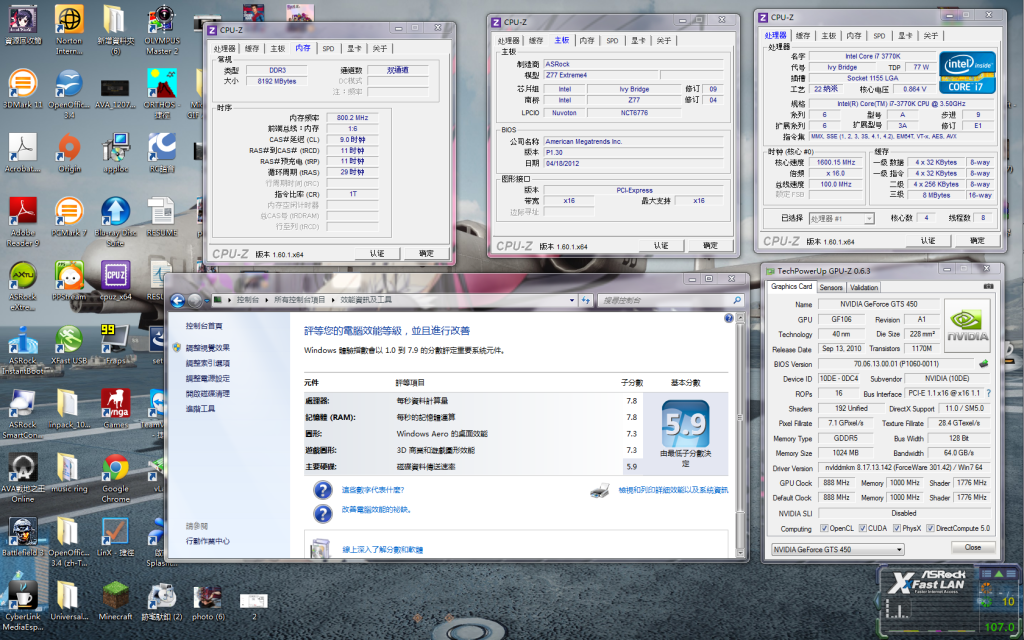Click the NVIDIA logo in GPU-Z
The height and width of the screenshot is (640, 1024).
pos(967,325)
